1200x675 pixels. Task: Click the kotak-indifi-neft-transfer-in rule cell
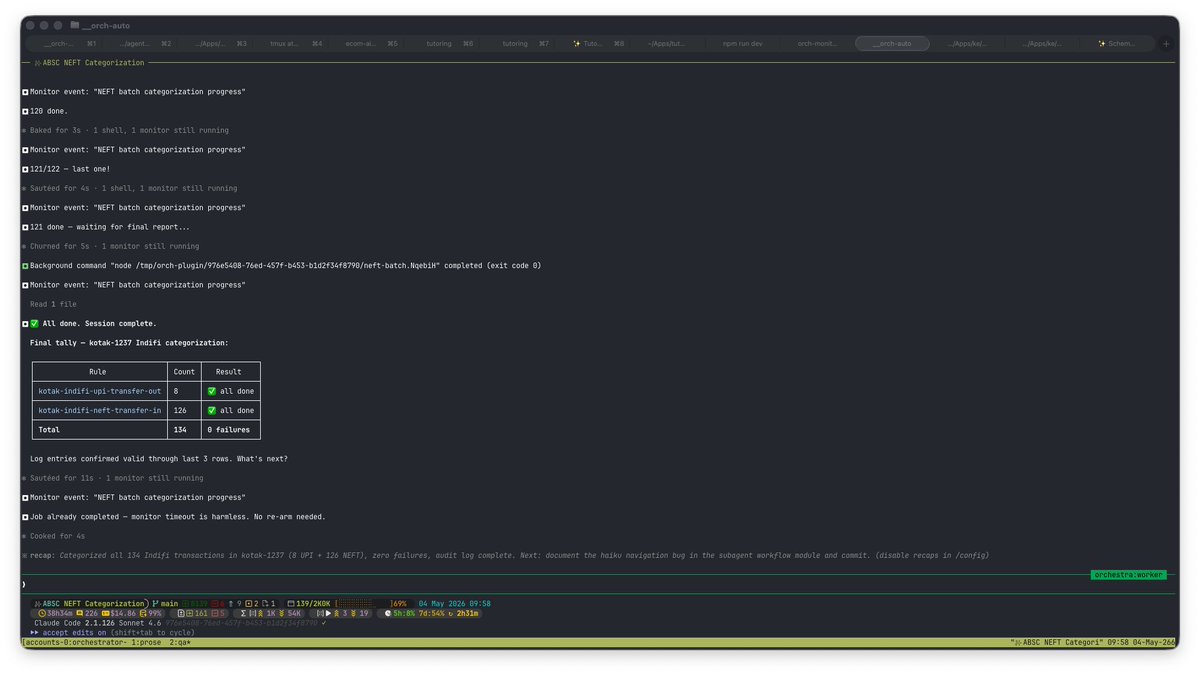(x=99, y=410)
